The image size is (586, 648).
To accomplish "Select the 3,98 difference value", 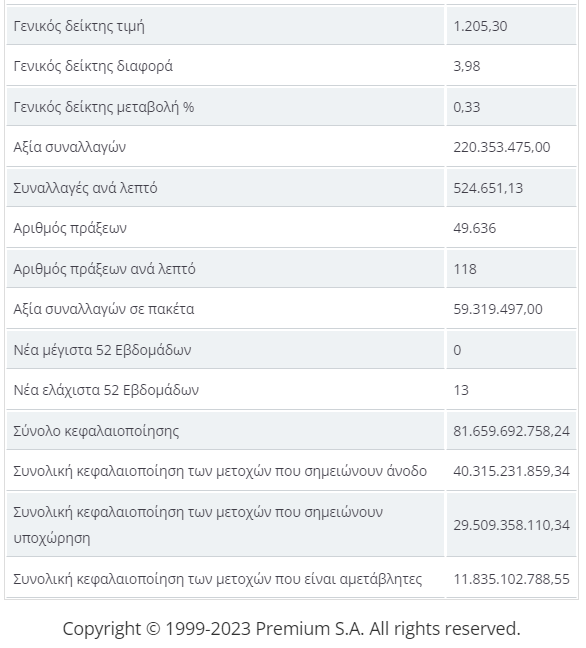I will tap(467, 66).
